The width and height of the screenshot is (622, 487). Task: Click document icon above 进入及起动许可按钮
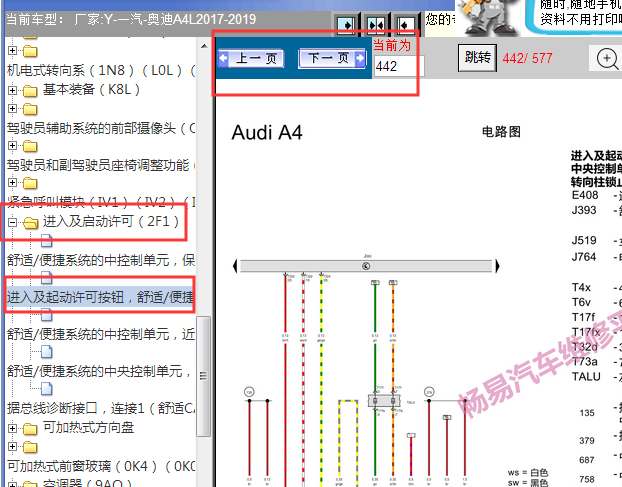[46, 278]
